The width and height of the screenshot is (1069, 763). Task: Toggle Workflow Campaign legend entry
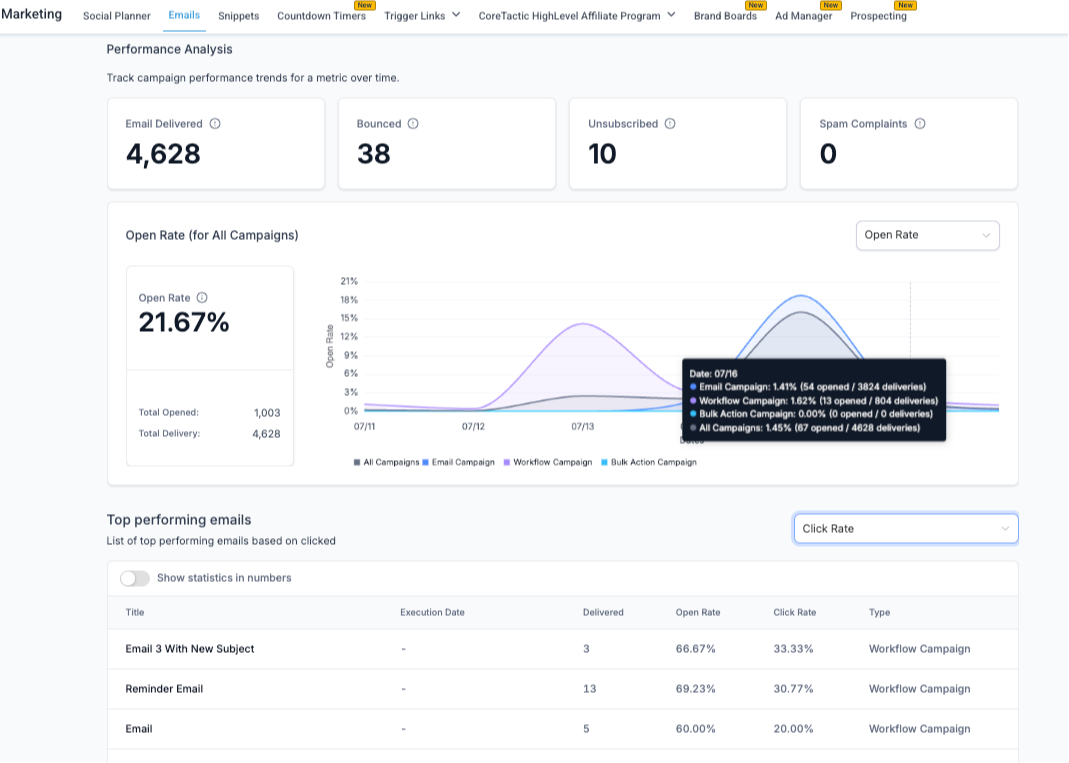[548, 462]
